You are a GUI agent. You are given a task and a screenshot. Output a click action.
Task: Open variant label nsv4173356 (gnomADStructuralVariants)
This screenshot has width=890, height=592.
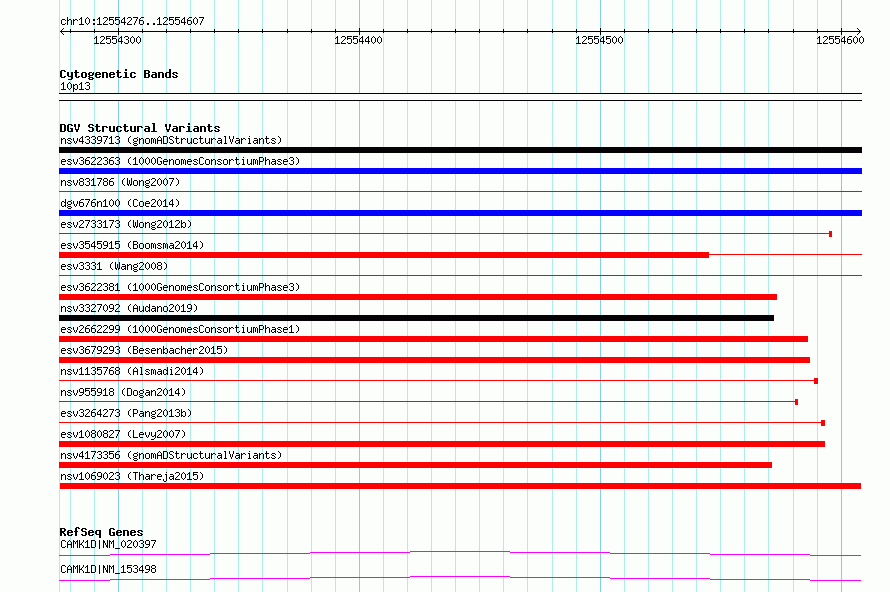(x=171, y=455)
